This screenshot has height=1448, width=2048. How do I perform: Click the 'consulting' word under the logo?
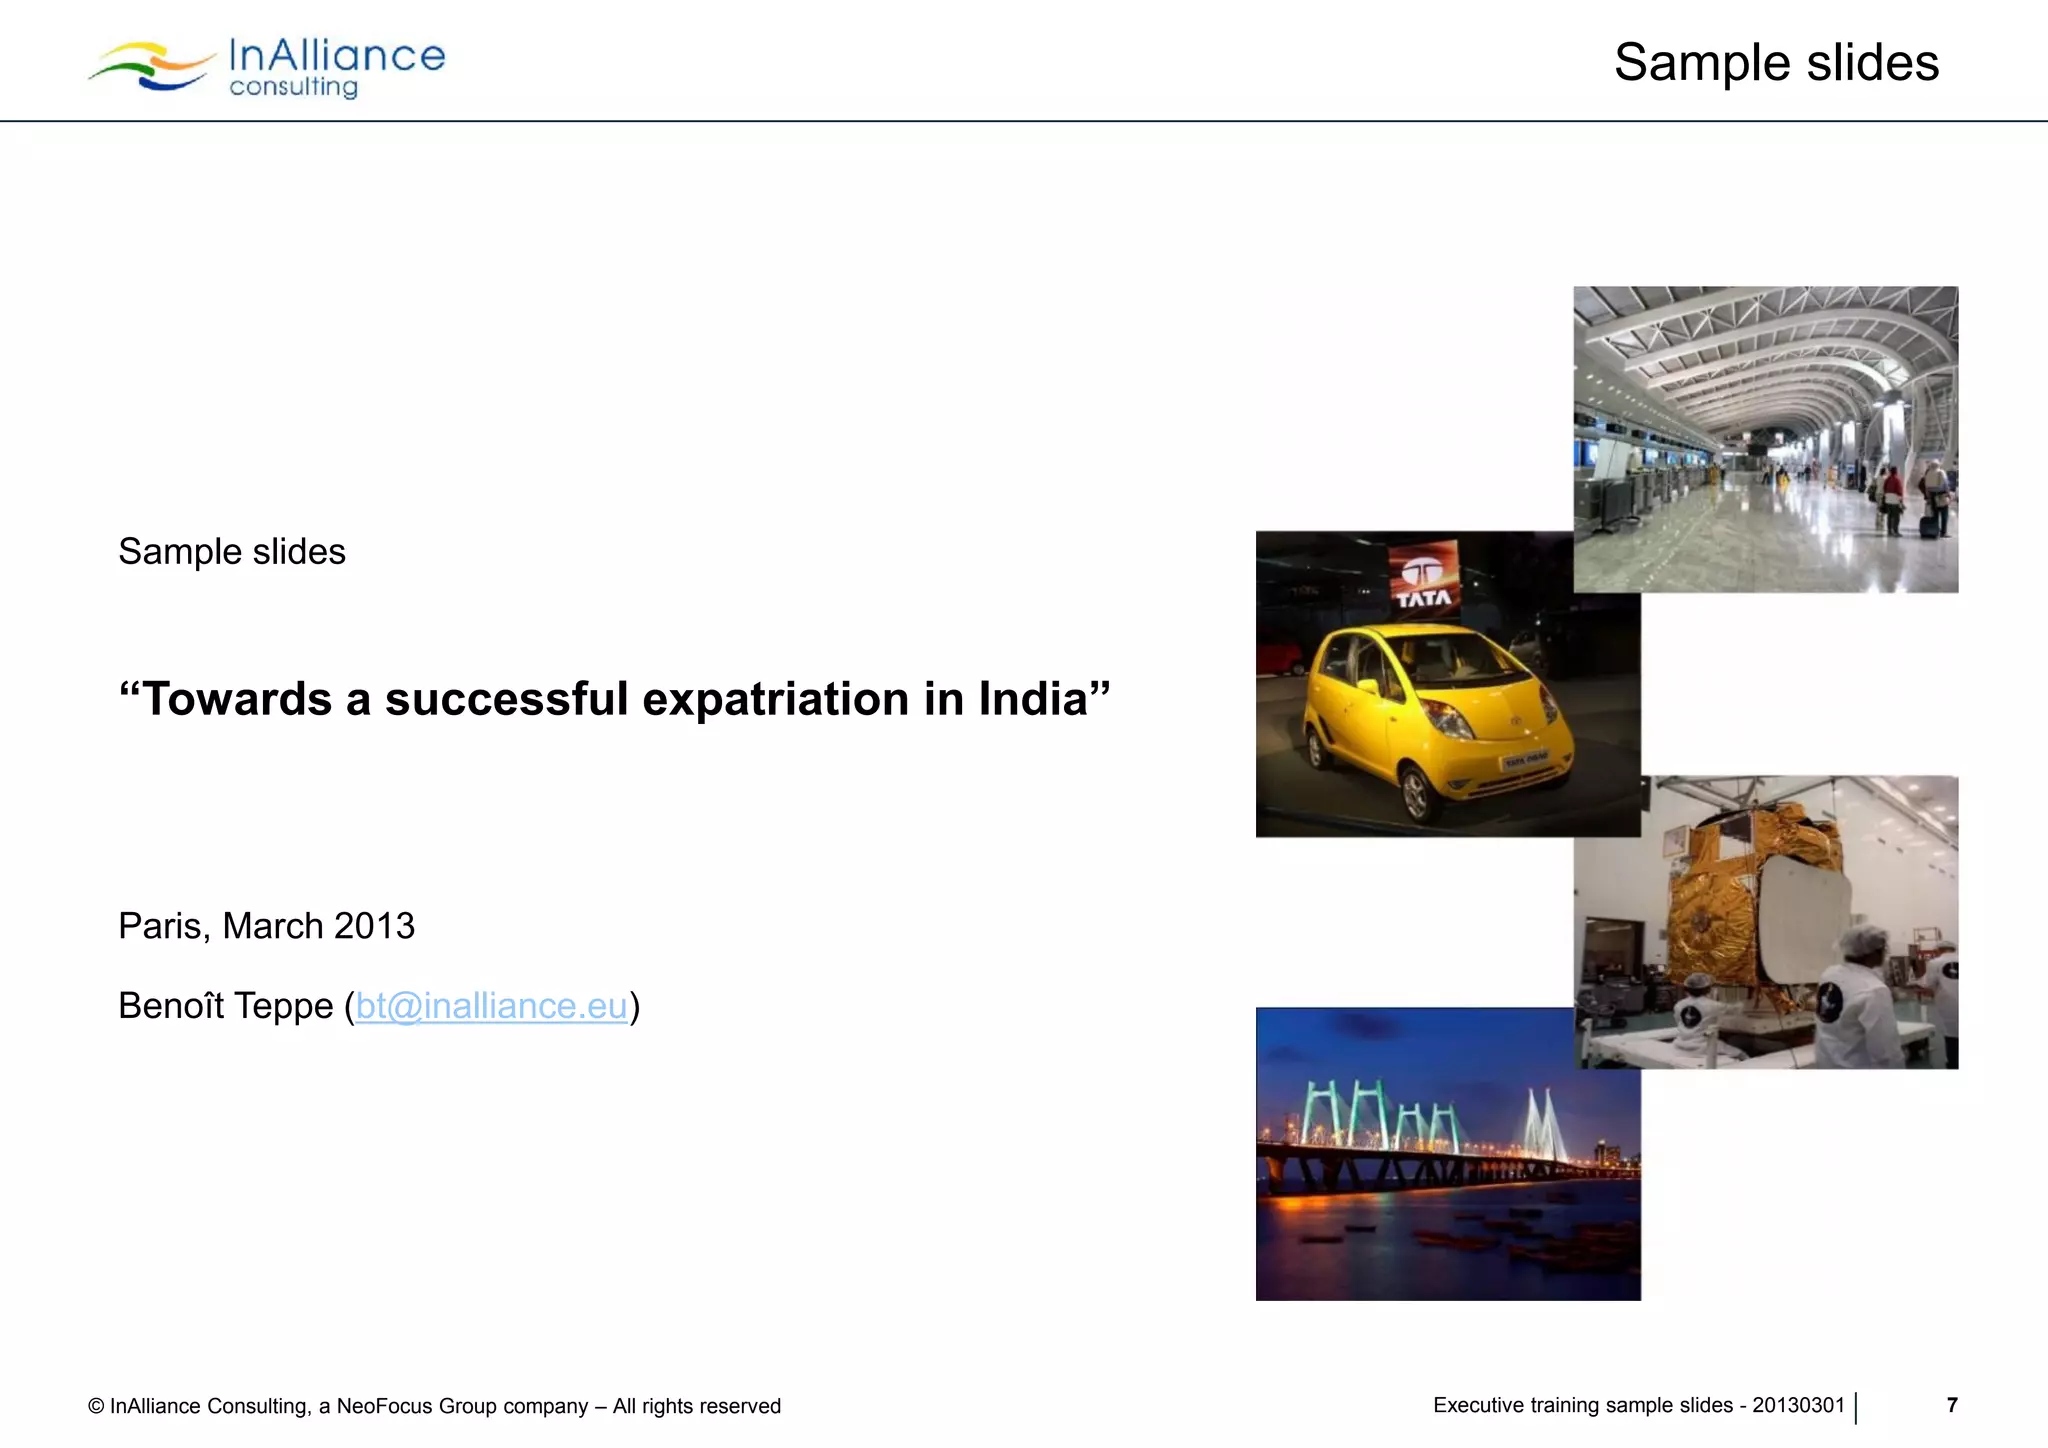click(293, 88)
